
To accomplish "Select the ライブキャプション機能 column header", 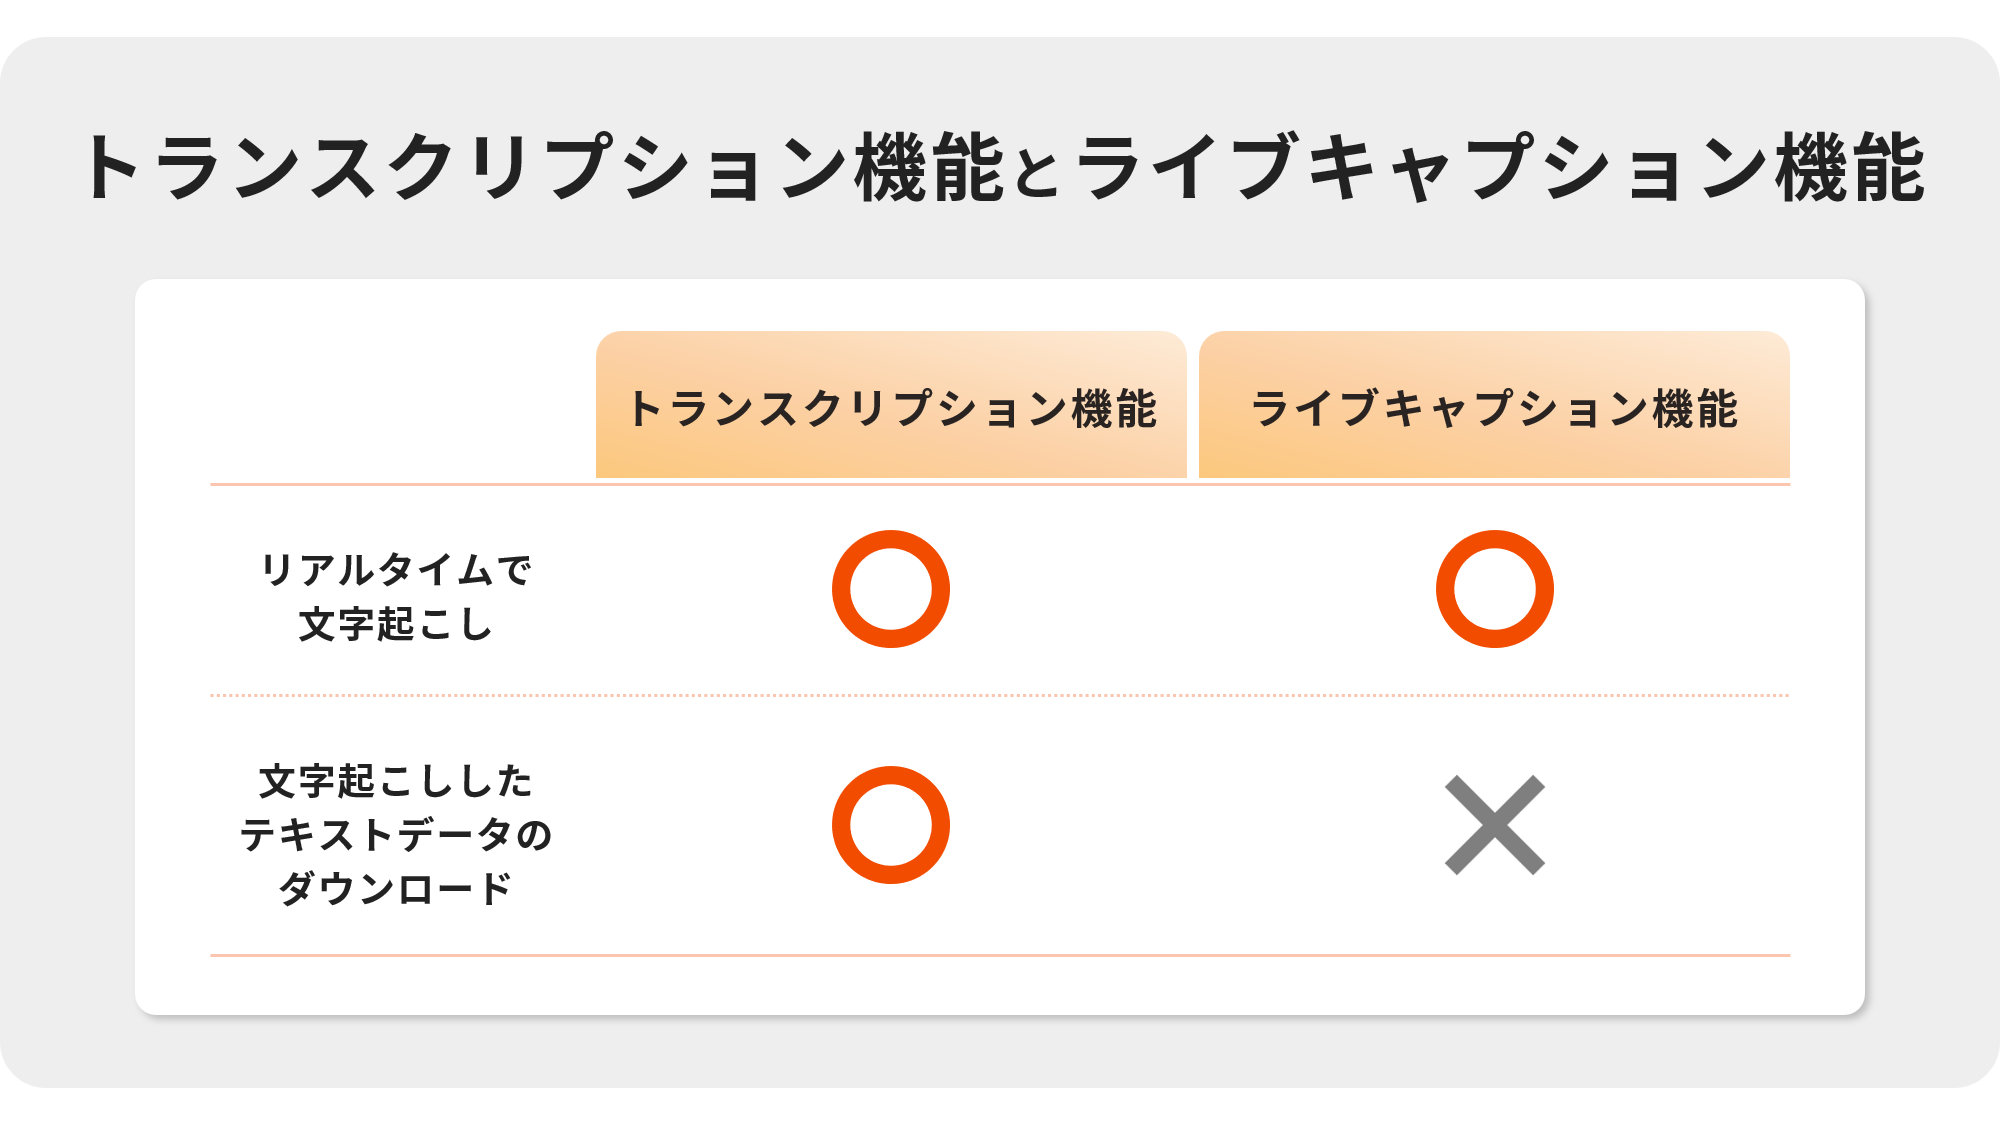I will [x=1494, y=408].
